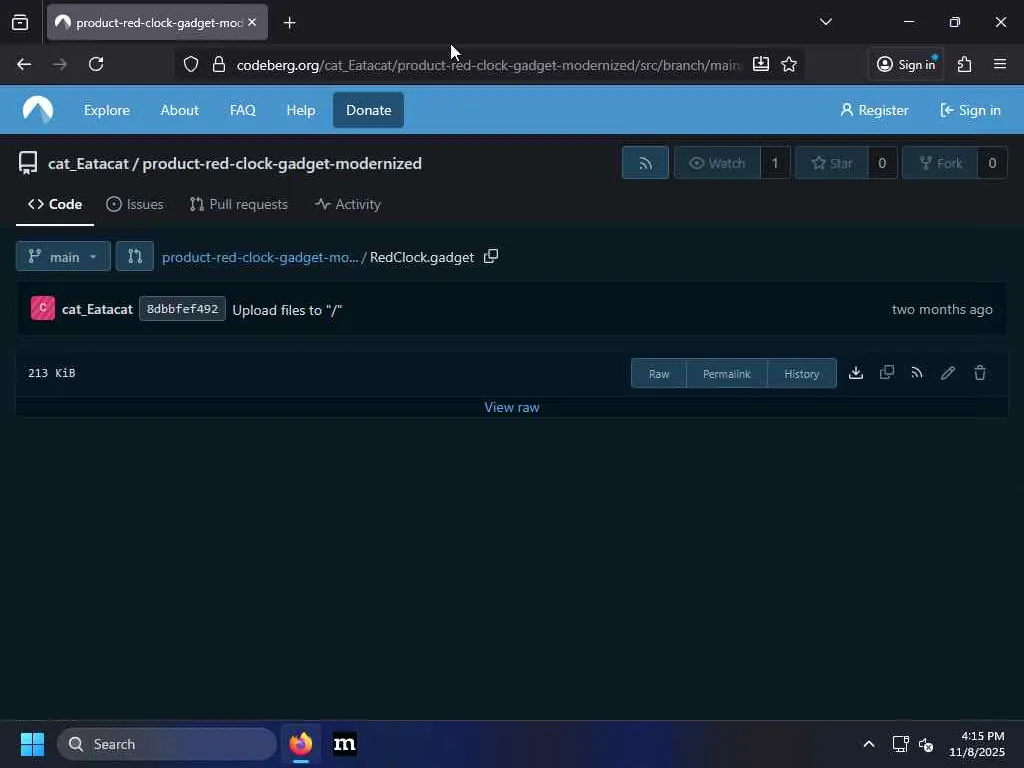This screenshot has height=768, width=1024.
Task: Open the product-red-clock-gadget-modernized repo title link
Action: click(x=282, y=163)
